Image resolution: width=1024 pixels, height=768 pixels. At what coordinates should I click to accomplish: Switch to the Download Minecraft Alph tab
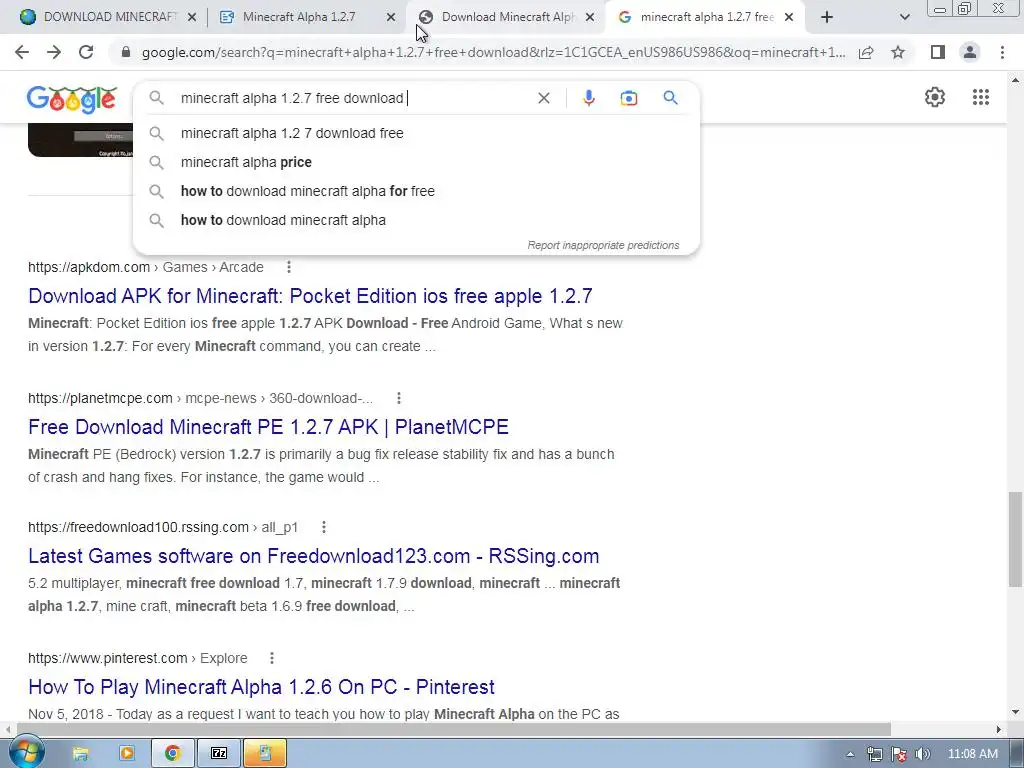(x=508, y=17)
